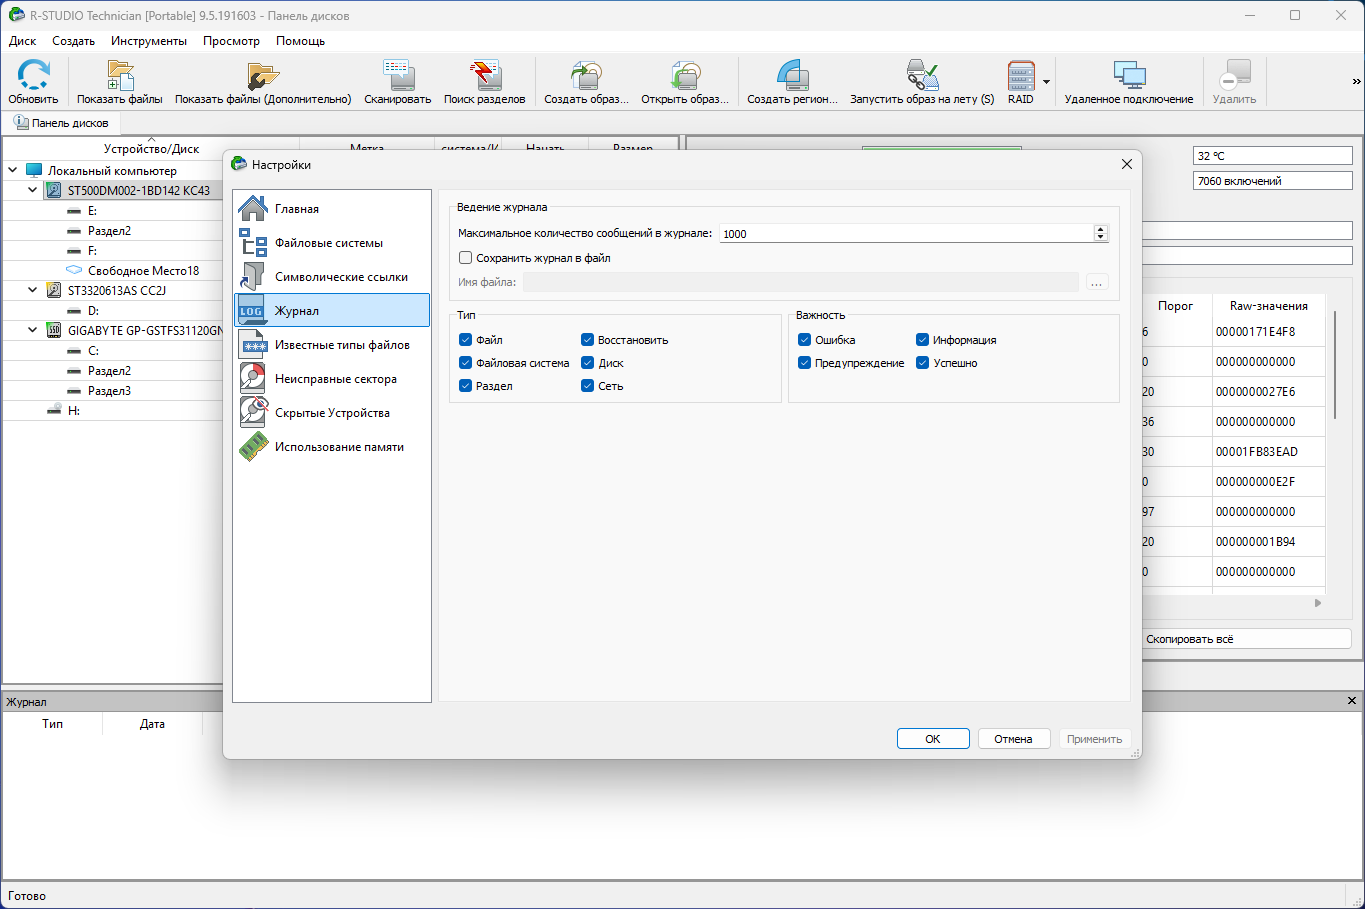Increase maximum log messages count
Viewport: 1365px width, 909px height.
(x=1101, y=229)
